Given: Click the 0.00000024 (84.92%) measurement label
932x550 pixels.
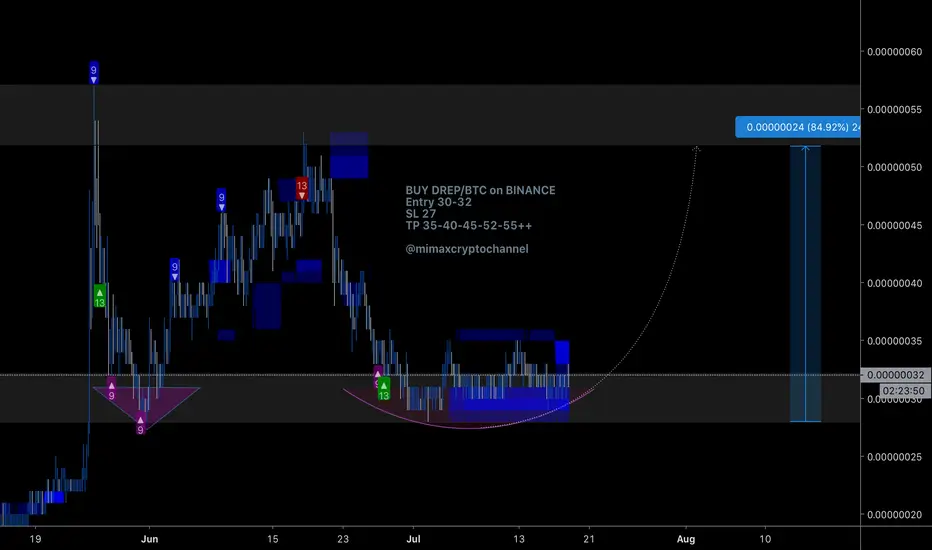Looking at the screenshot, I should 797,127.
